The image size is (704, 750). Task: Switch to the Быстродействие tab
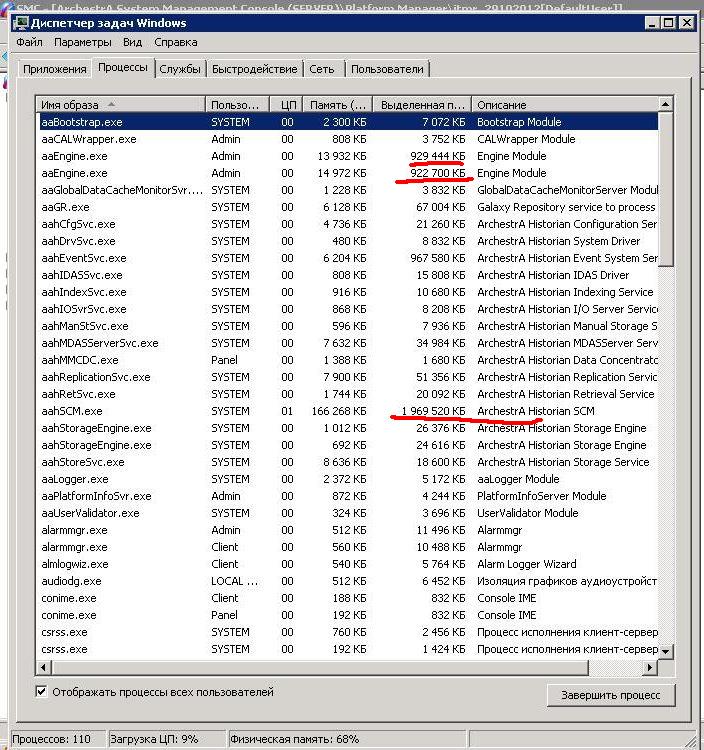pyautogui.click(x=254, y=69)
